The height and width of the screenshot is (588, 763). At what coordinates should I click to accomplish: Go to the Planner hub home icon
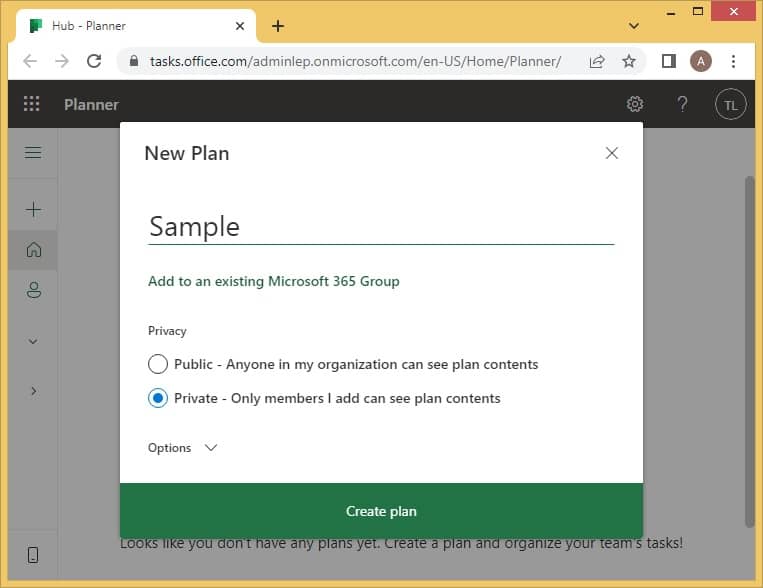click(x=34, y=250)
